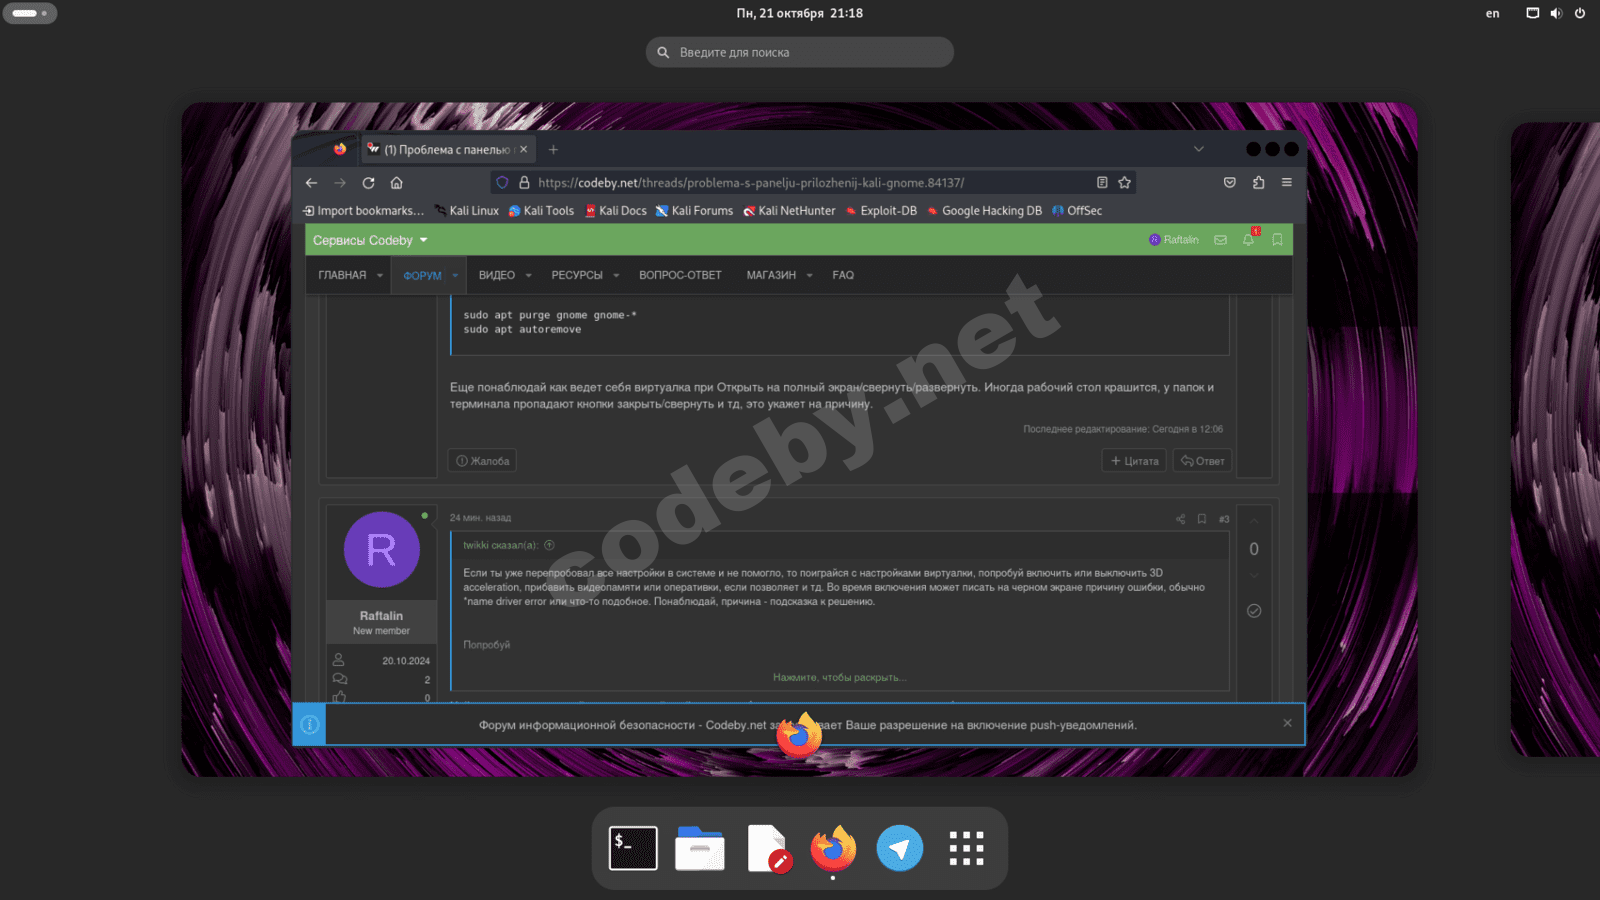Open the ВИДЕО navigation item
Image resolution: width=1600 pixels, height=900 pixels.
[497, 275]
